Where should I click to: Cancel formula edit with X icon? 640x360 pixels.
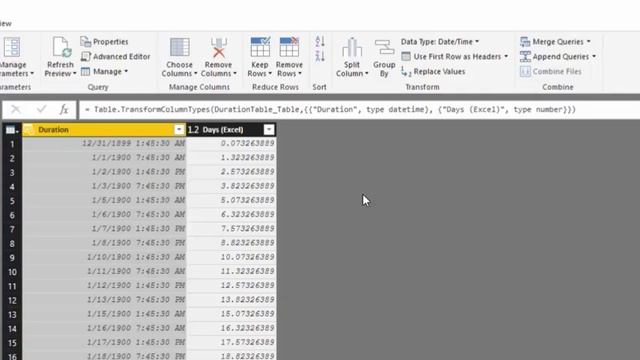(x=16, y=109)
